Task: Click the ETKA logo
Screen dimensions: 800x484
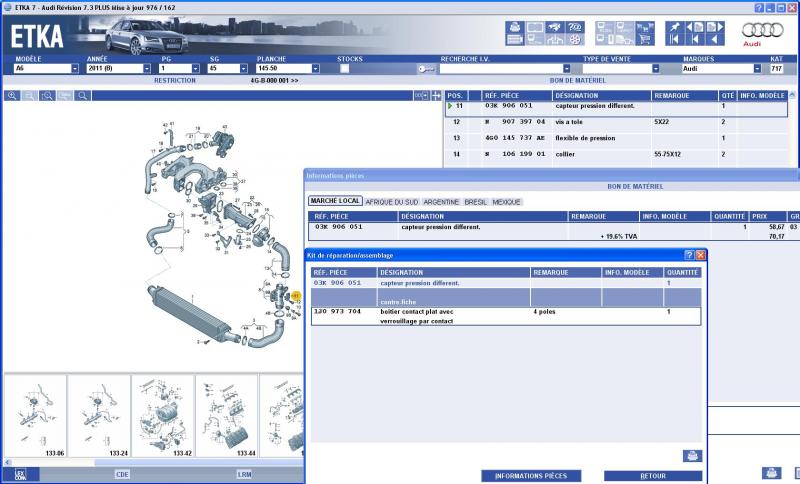Action: point(37,36)
